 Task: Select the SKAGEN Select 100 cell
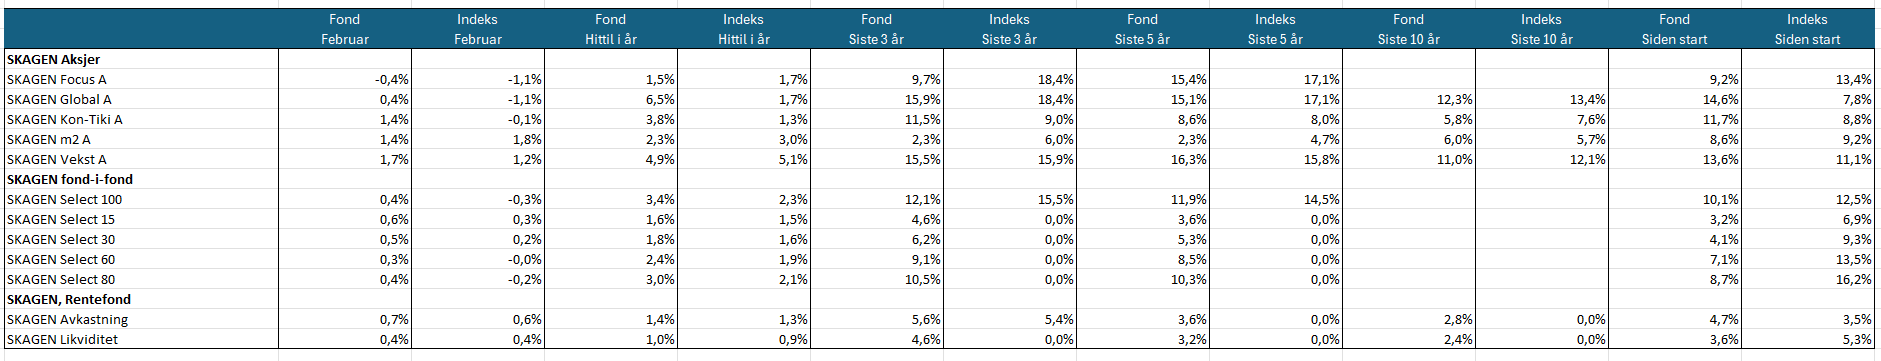click(x=141, y=199)
